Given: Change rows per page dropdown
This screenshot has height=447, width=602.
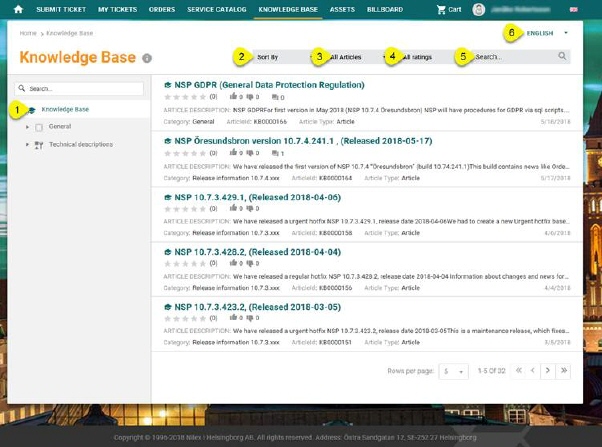Looking at the screenshot, I should (x=455, y=371).
